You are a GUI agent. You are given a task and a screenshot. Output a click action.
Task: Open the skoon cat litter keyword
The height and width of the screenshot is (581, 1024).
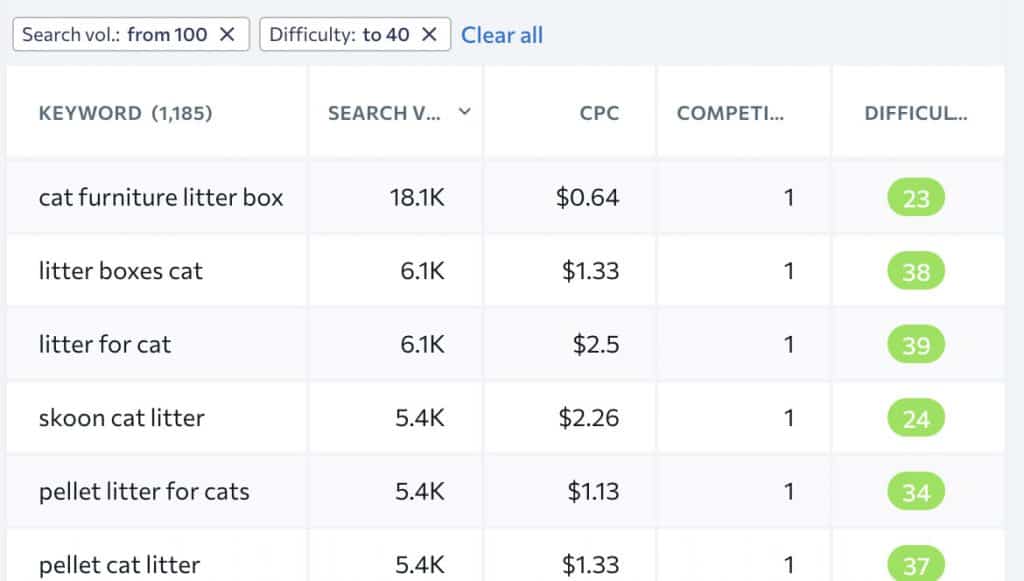tap(121, 418)
